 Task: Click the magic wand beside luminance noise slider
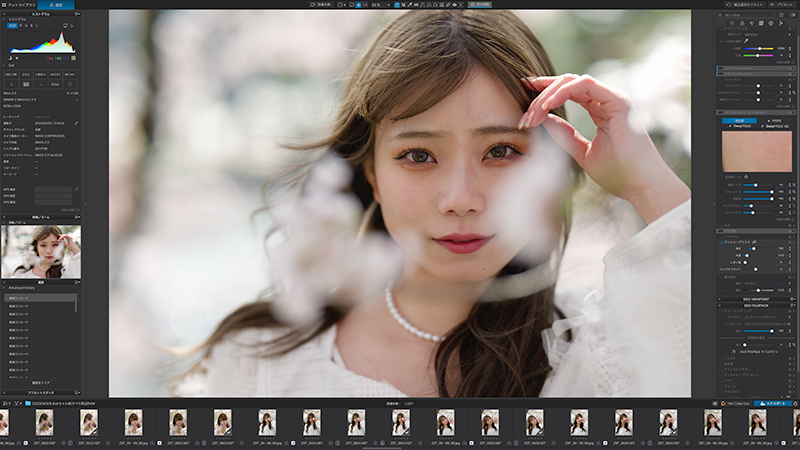click(794, 185)
